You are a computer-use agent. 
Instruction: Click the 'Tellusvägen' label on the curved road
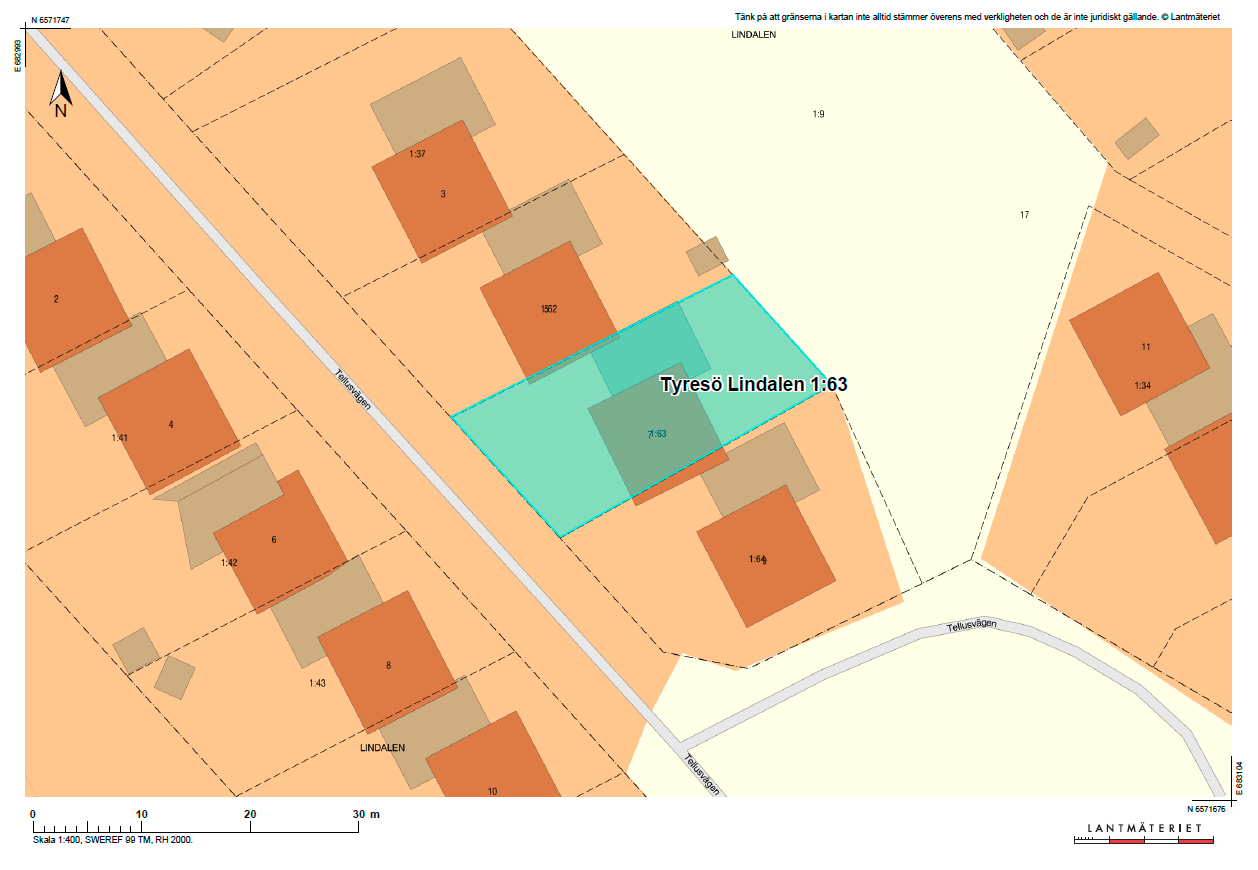coord(972,624)
